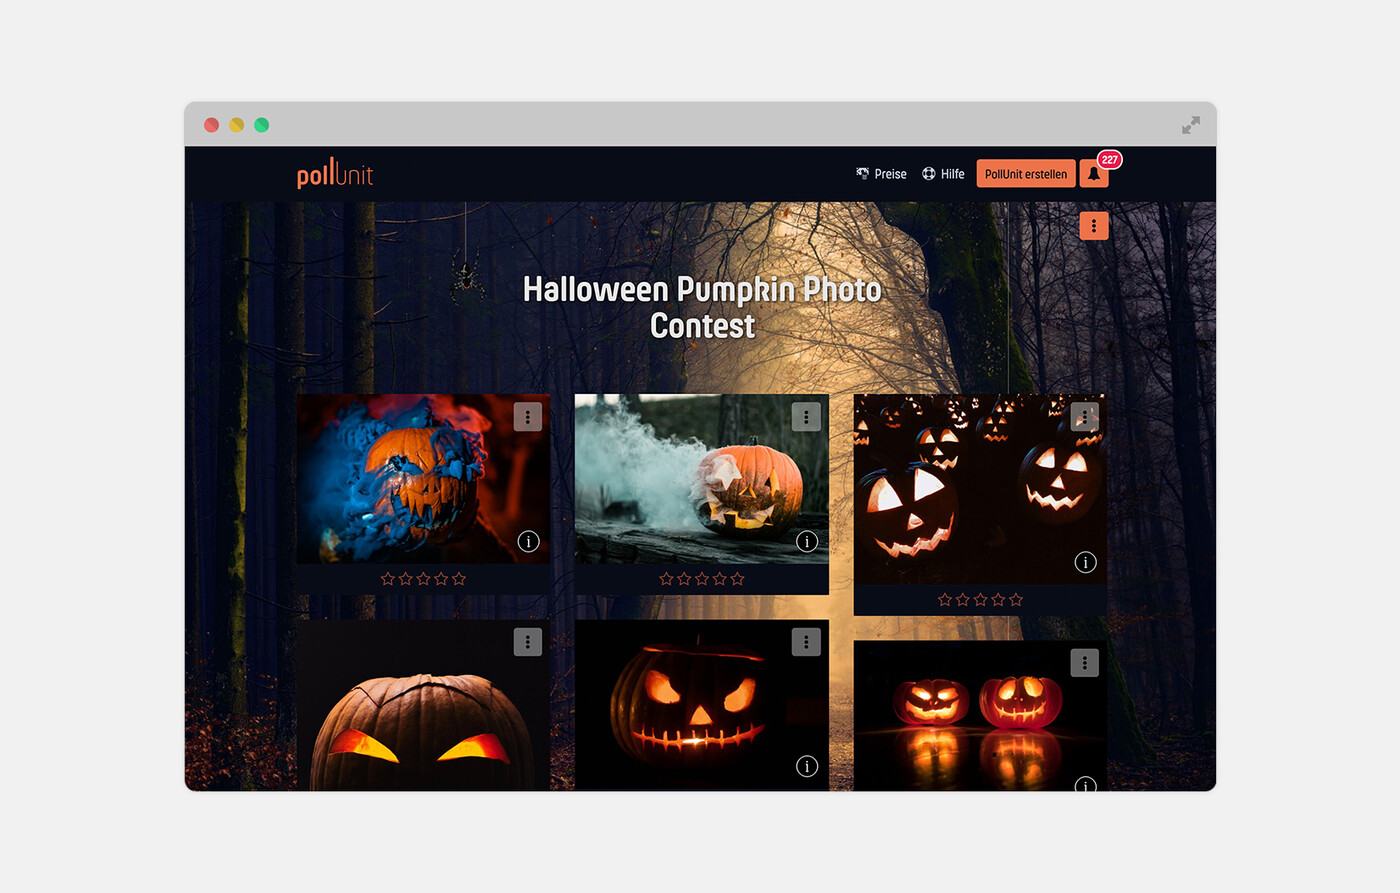Rate the white smoke pumpkin one star
Image resolution: width=1400 pixels, height=893 pixels.
(666, 579)
